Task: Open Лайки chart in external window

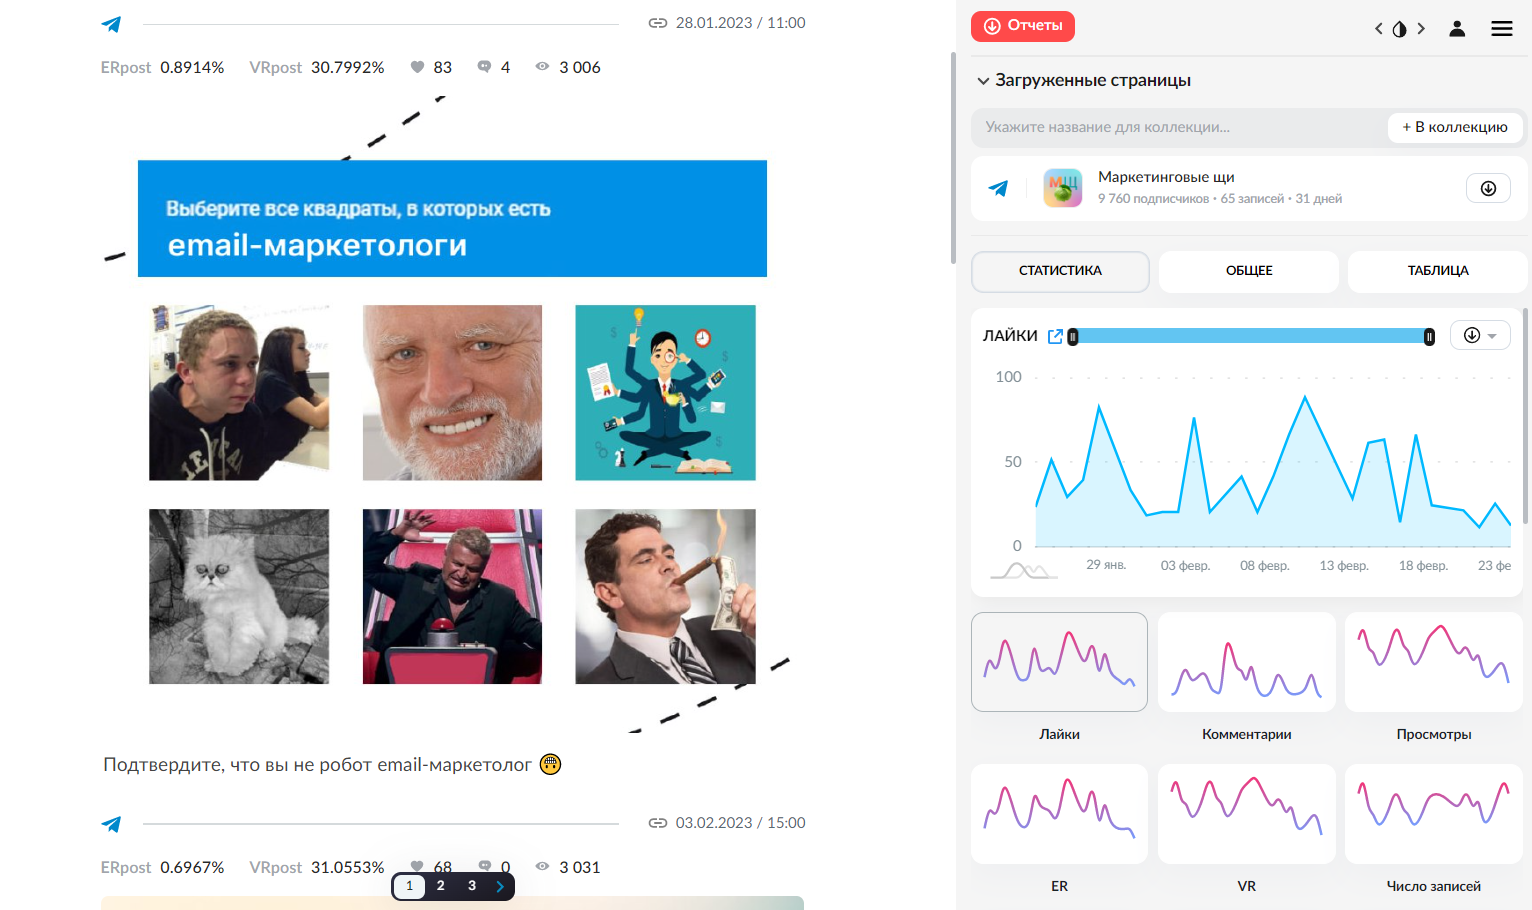Action: tap(1055, 336)
